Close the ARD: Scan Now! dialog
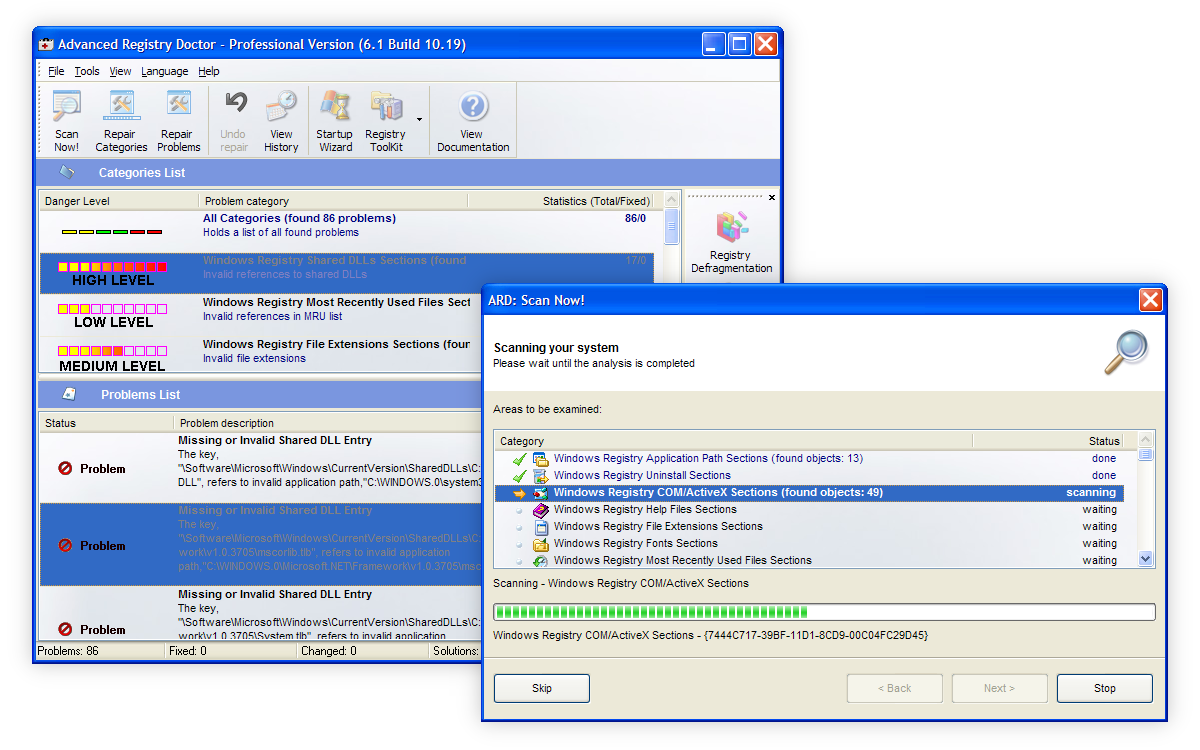 pyautogui.click(x=1151, y=300)
